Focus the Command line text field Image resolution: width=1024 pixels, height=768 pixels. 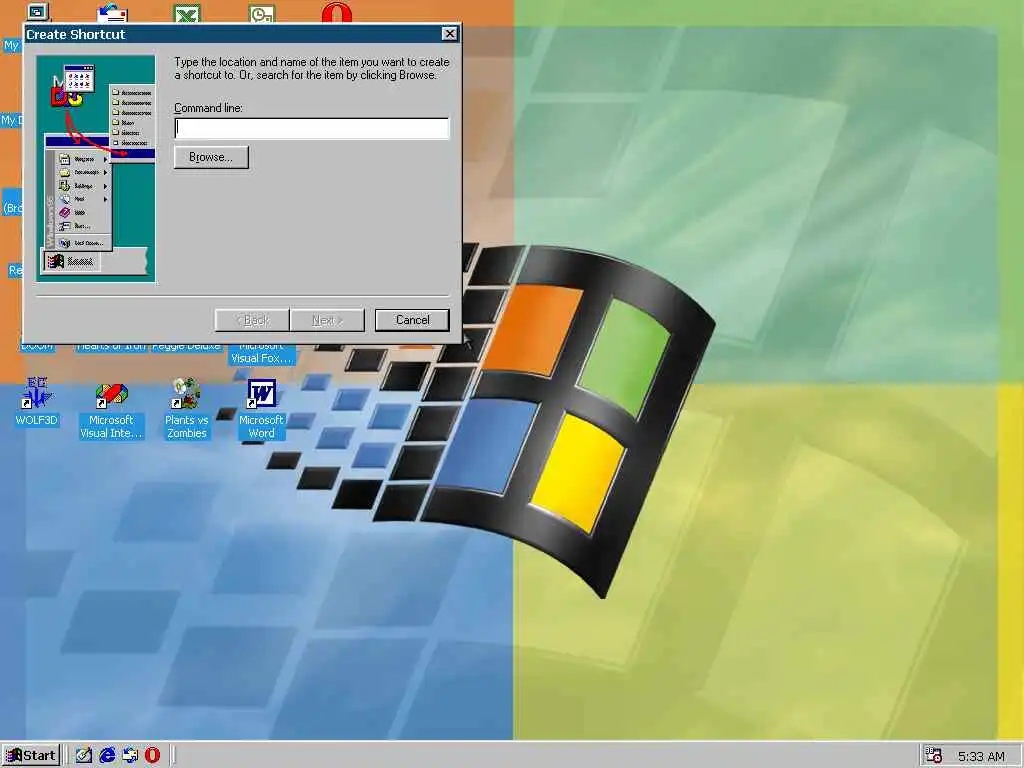[x=312, y=128]
